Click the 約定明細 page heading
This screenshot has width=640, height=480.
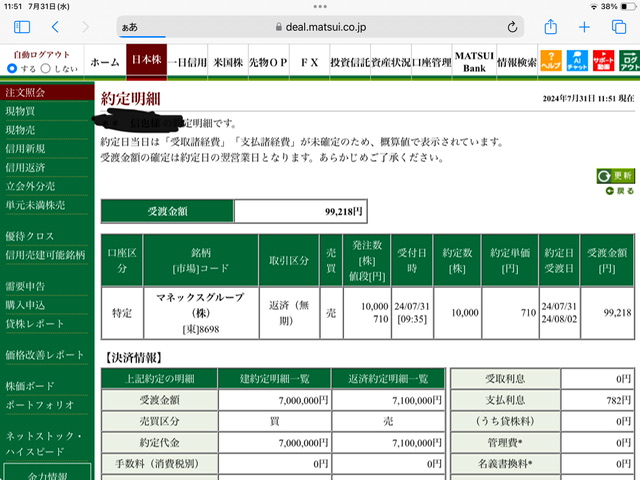[x=131, y=98]
